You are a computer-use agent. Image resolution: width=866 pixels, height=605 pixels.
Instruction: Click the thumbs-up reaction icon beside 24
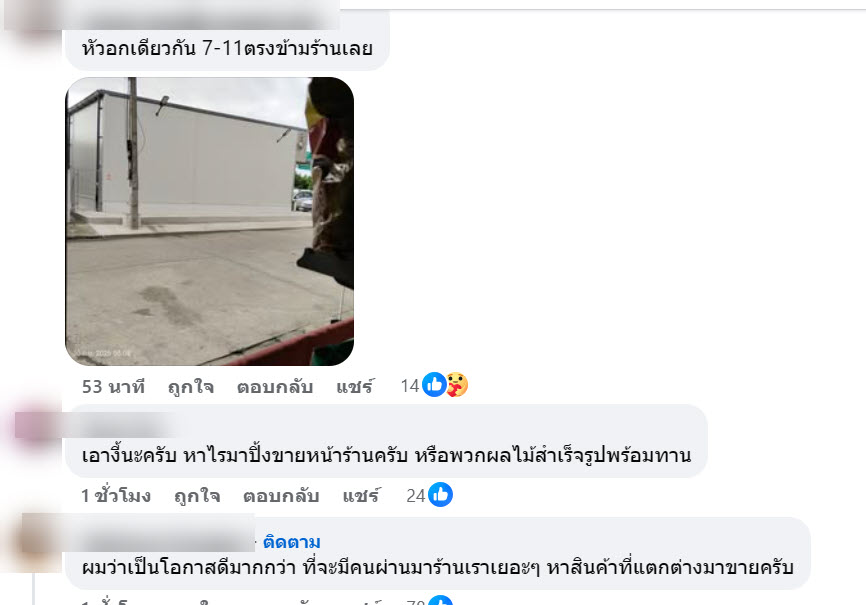pos(440,494)
